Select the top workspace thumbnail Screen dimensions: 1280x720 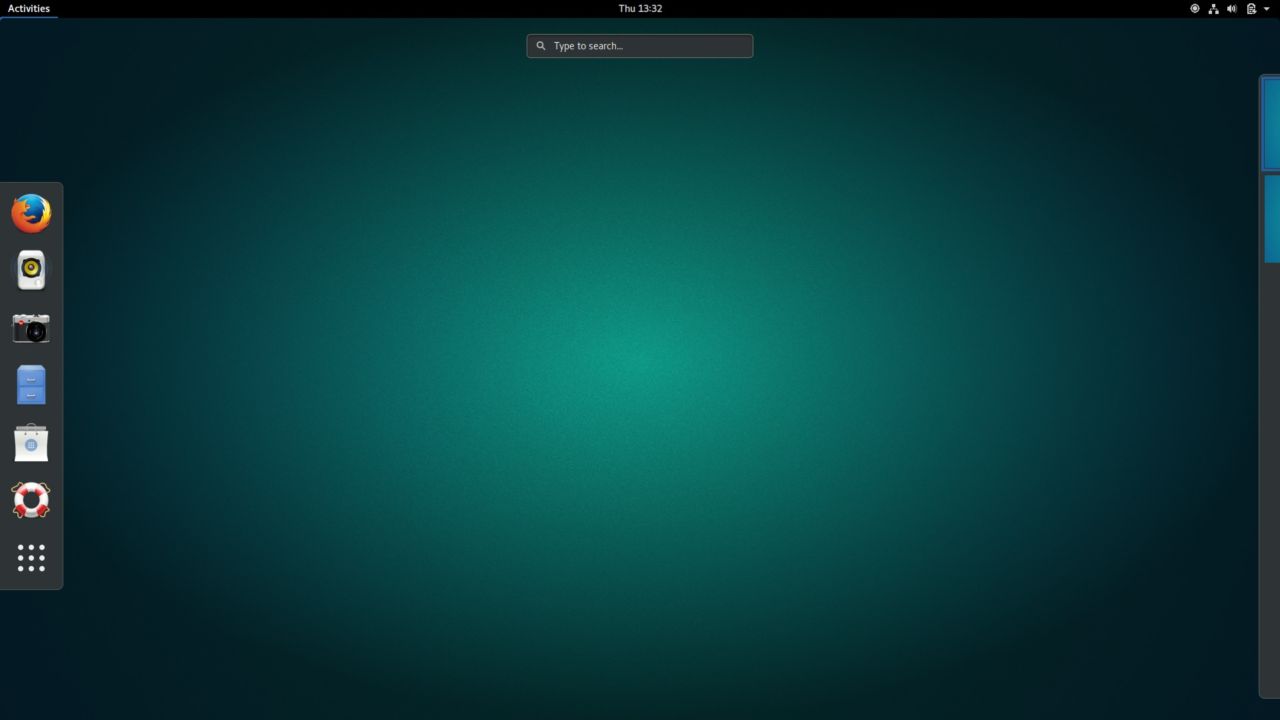pyautogui.click(x=1271, y=123)
